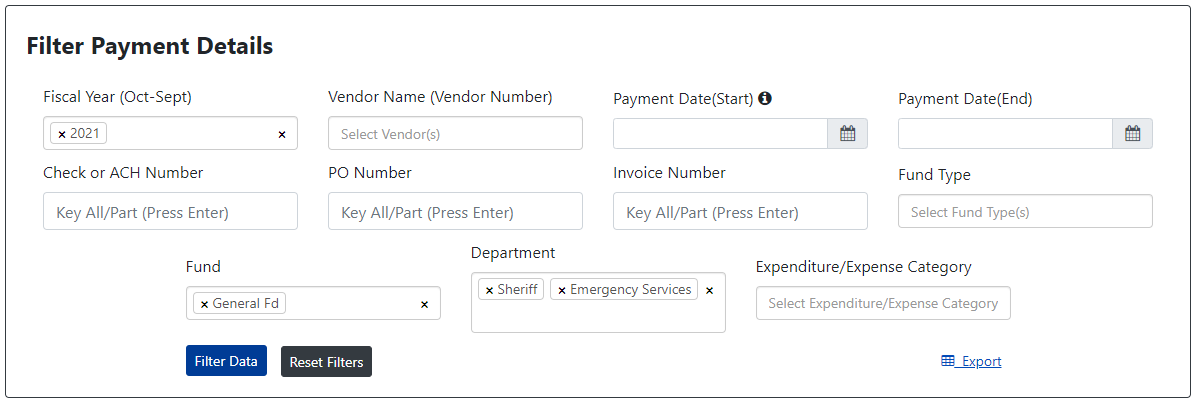This screenshot has width=1201, height=405.
Task: Remove the General Fd fund tag
Action: click(205, 304)
